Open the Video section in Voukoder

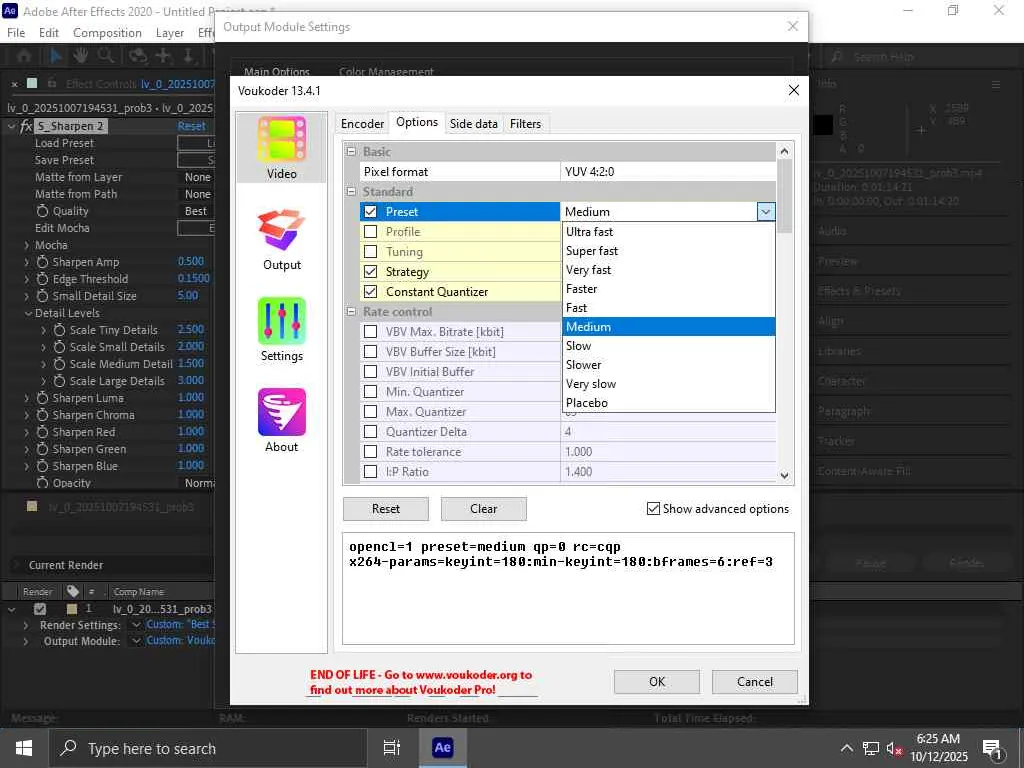281,148
